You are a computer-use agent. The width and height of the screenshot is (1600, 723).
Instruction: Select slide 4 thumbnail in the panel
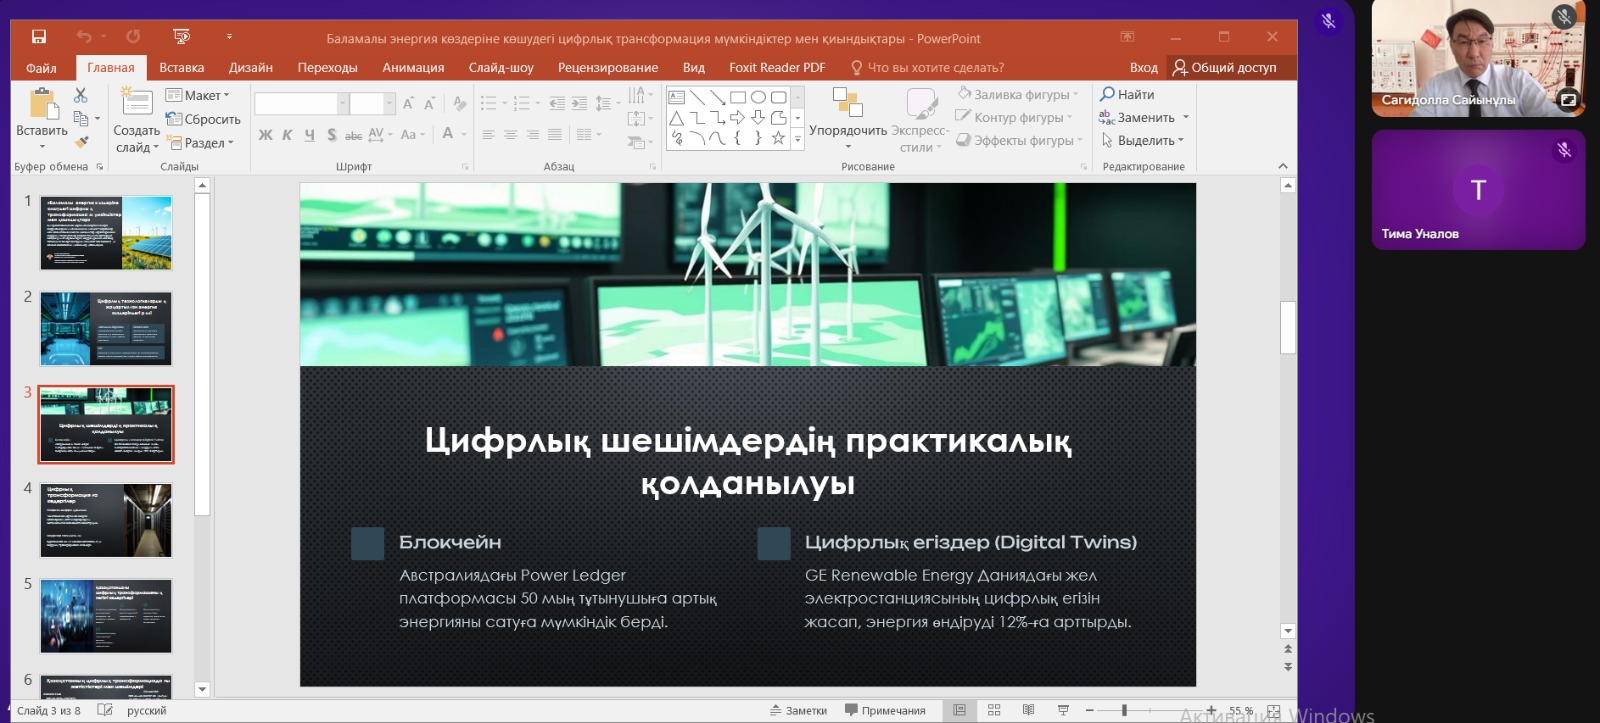[x=106, y=520]
